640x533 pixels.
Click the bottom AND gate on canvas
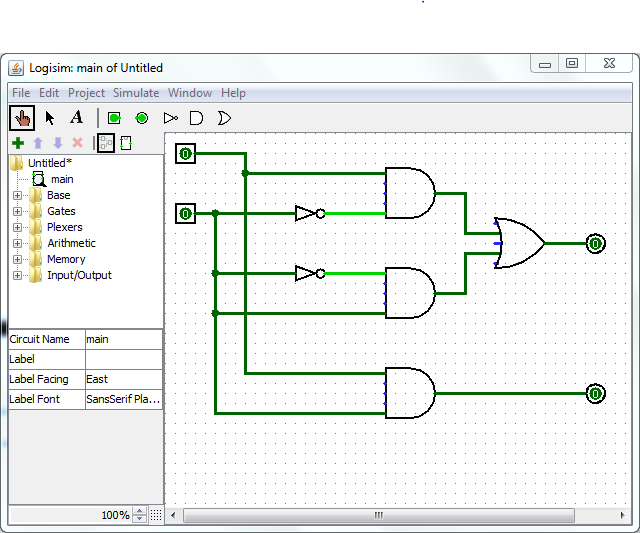(x=410, y=393)
